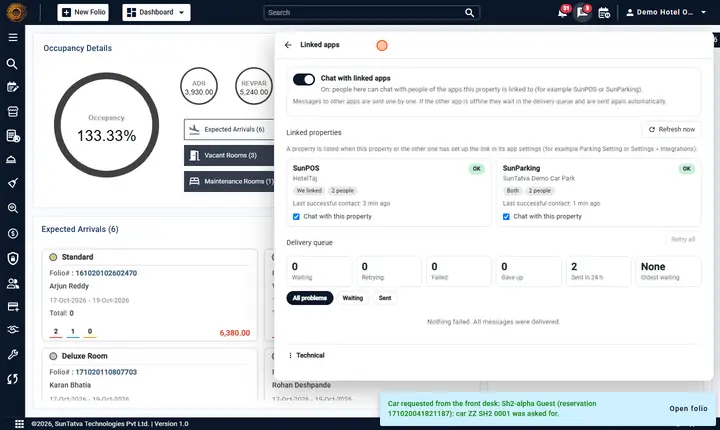720x430 pixels.
Task: Click the sidebar search magnifier icon
Action: (12, 64)
